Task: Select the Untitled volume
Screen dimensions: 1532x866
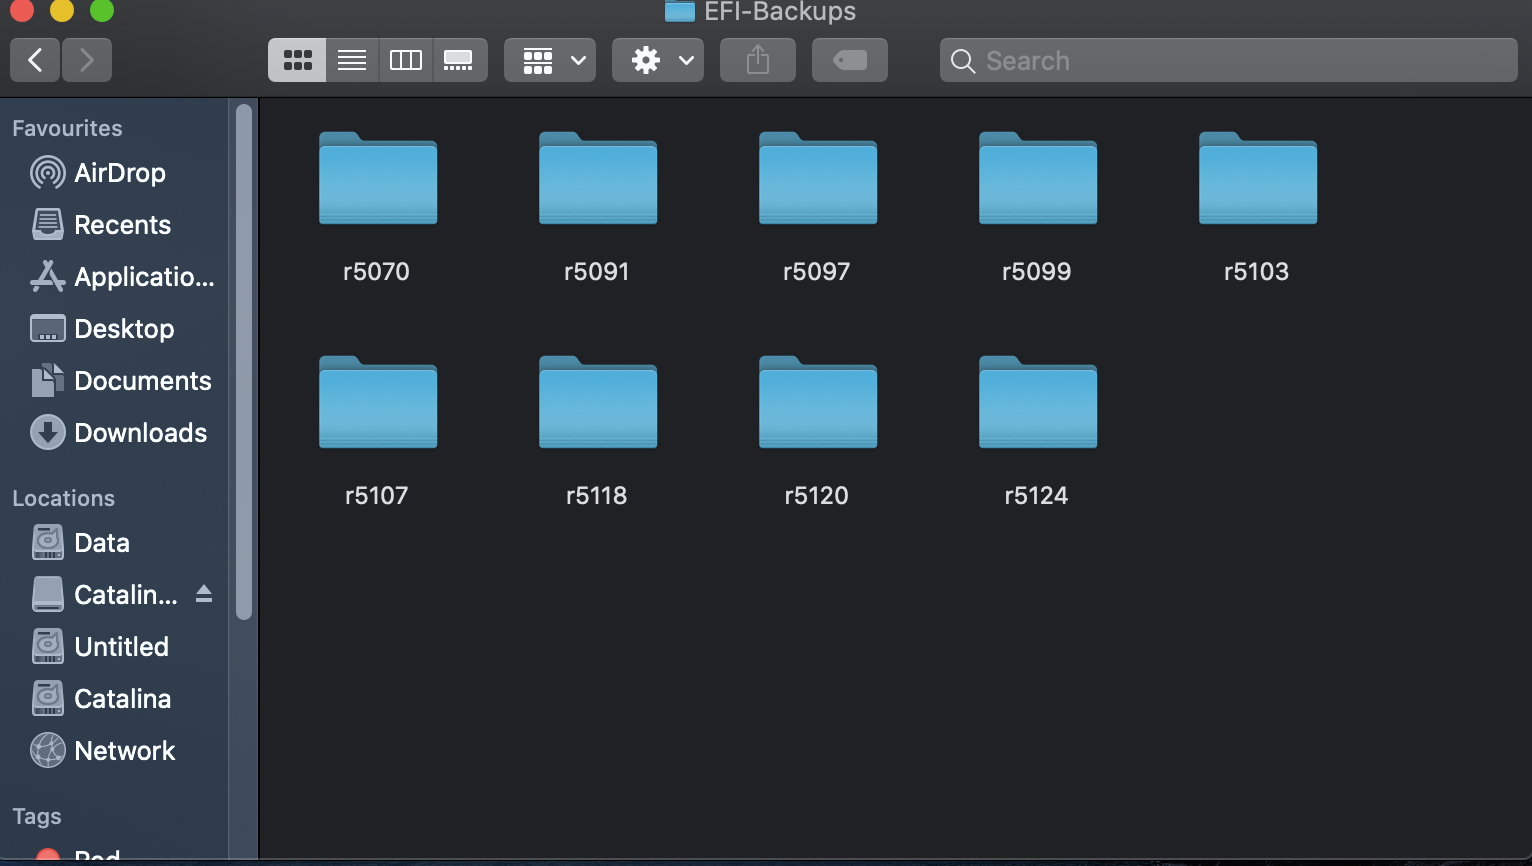Action: tap(121, 647)
